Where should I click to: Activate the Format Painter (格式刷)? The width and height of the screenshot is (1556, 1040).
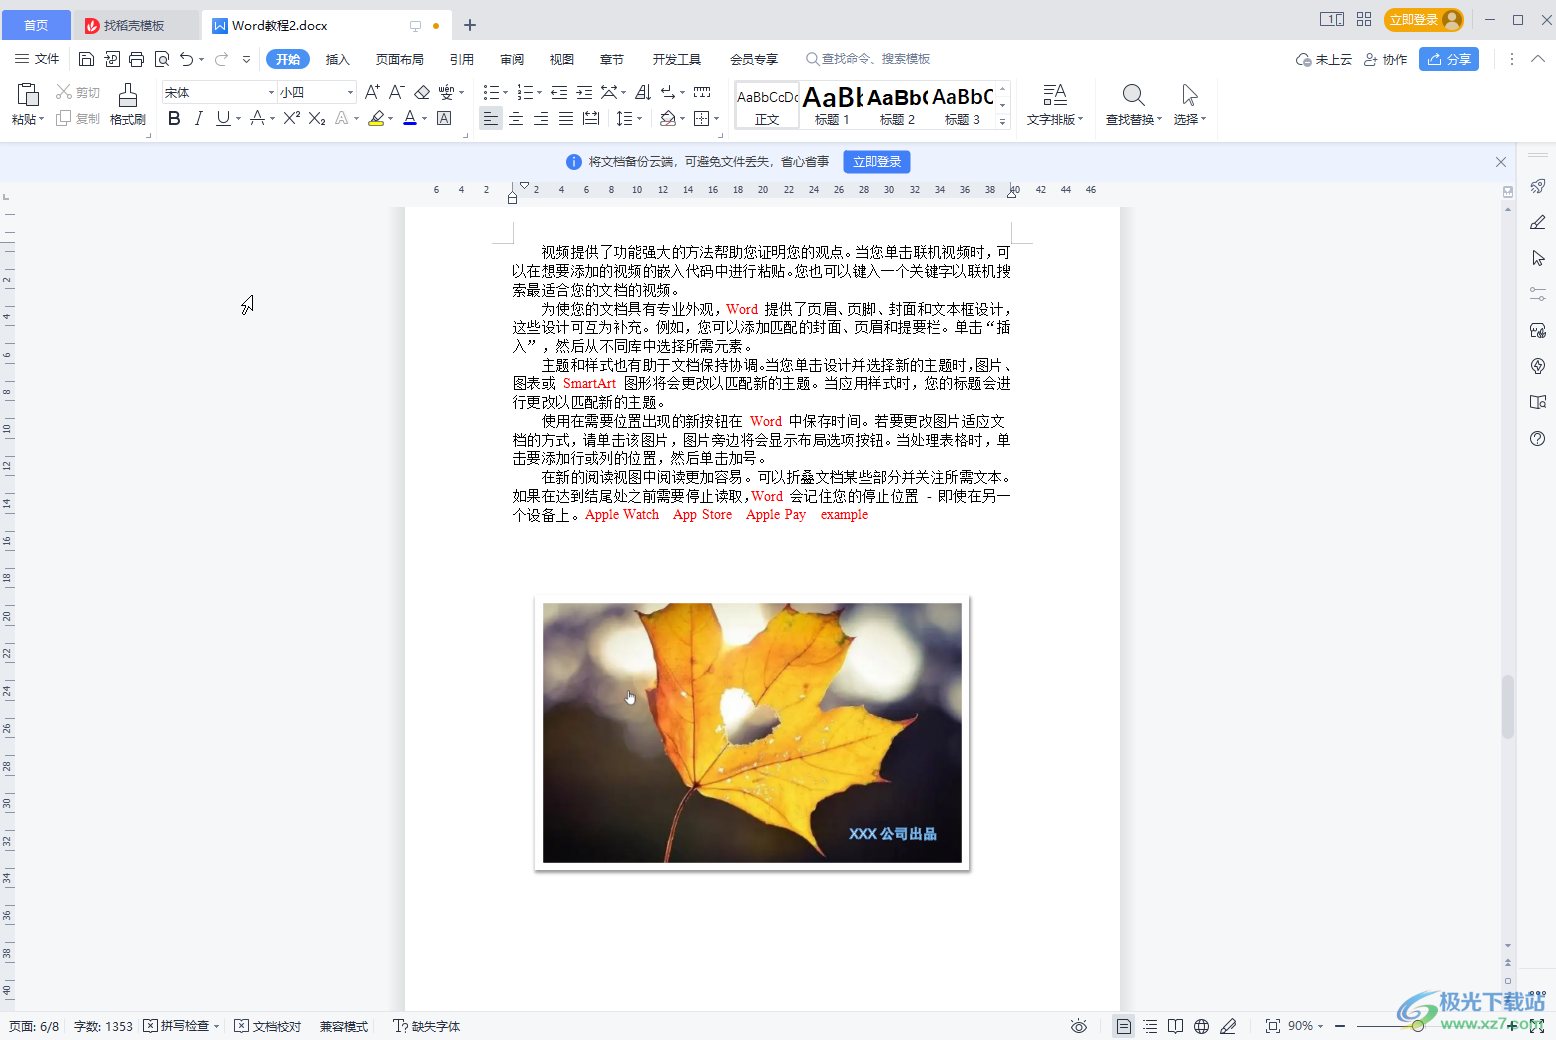tap(128, 104)
